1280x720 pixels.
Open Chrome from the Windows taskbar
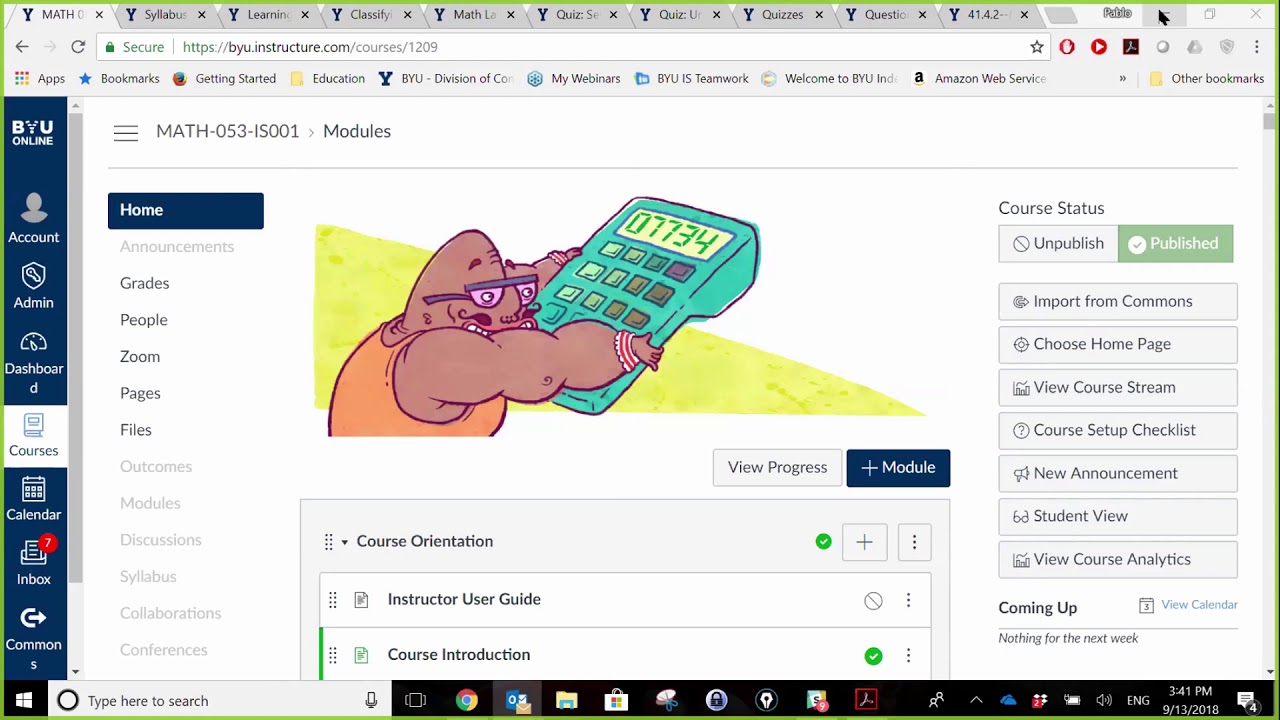(467, 701)
